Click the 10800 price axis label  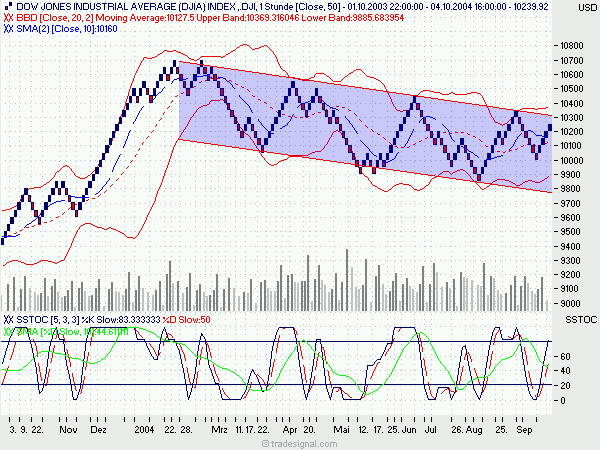[x=572, y=46]
